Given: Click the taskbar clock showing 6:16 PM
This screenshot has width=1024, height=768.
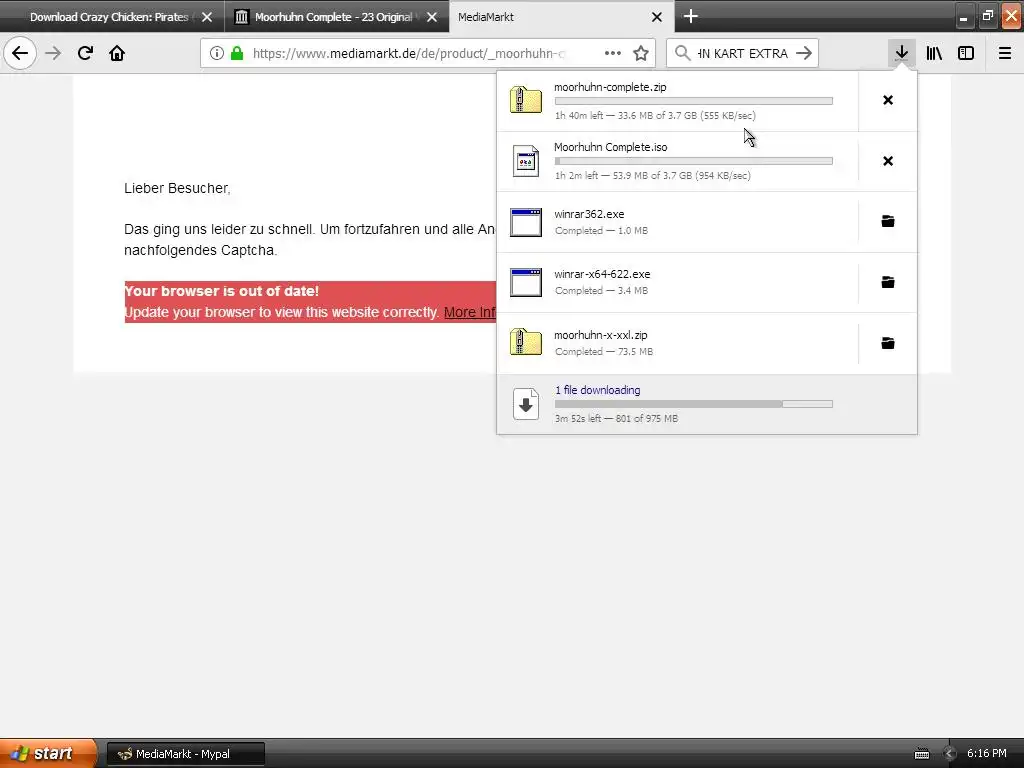Looking at the screenshot, I should (x=987, y=753).
